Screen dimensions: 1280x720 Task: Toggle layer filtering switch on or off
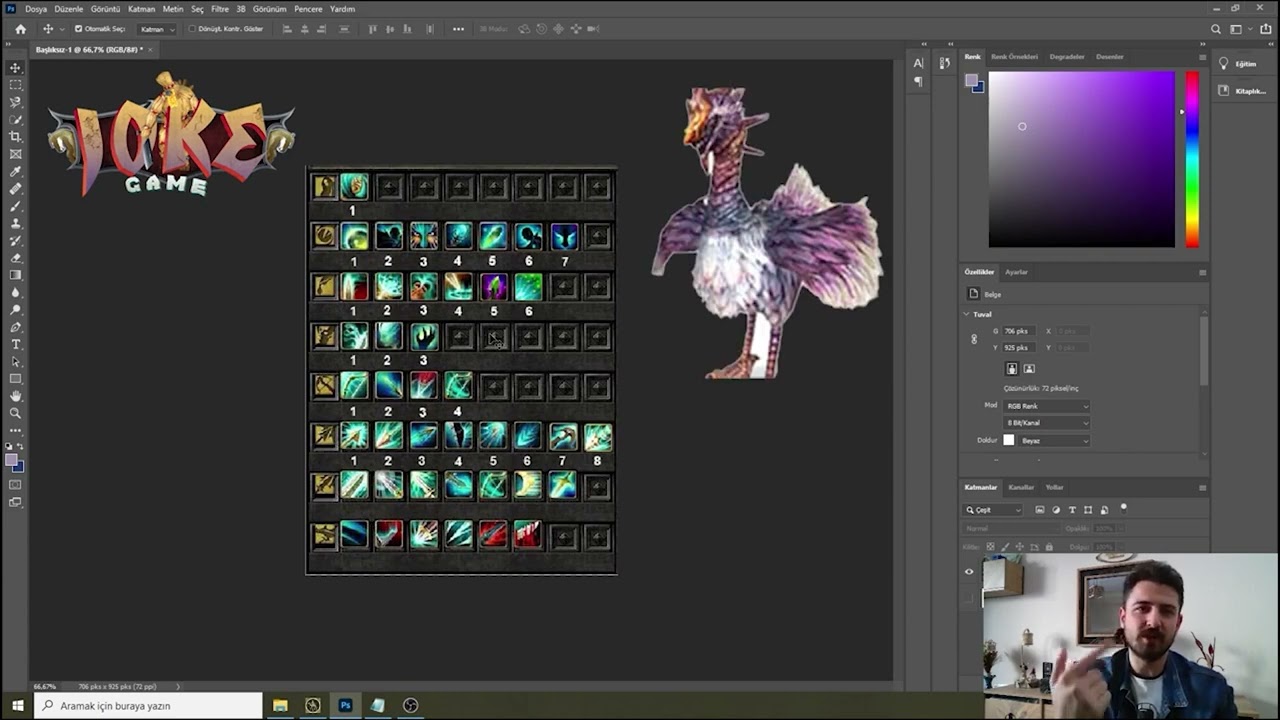point(1123,508)
